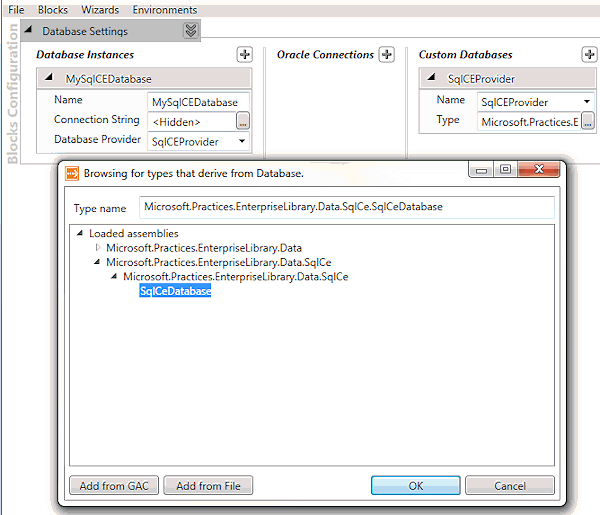Click the hidden Connection String field
Screen dimensions: 600x515
point(192,122)
